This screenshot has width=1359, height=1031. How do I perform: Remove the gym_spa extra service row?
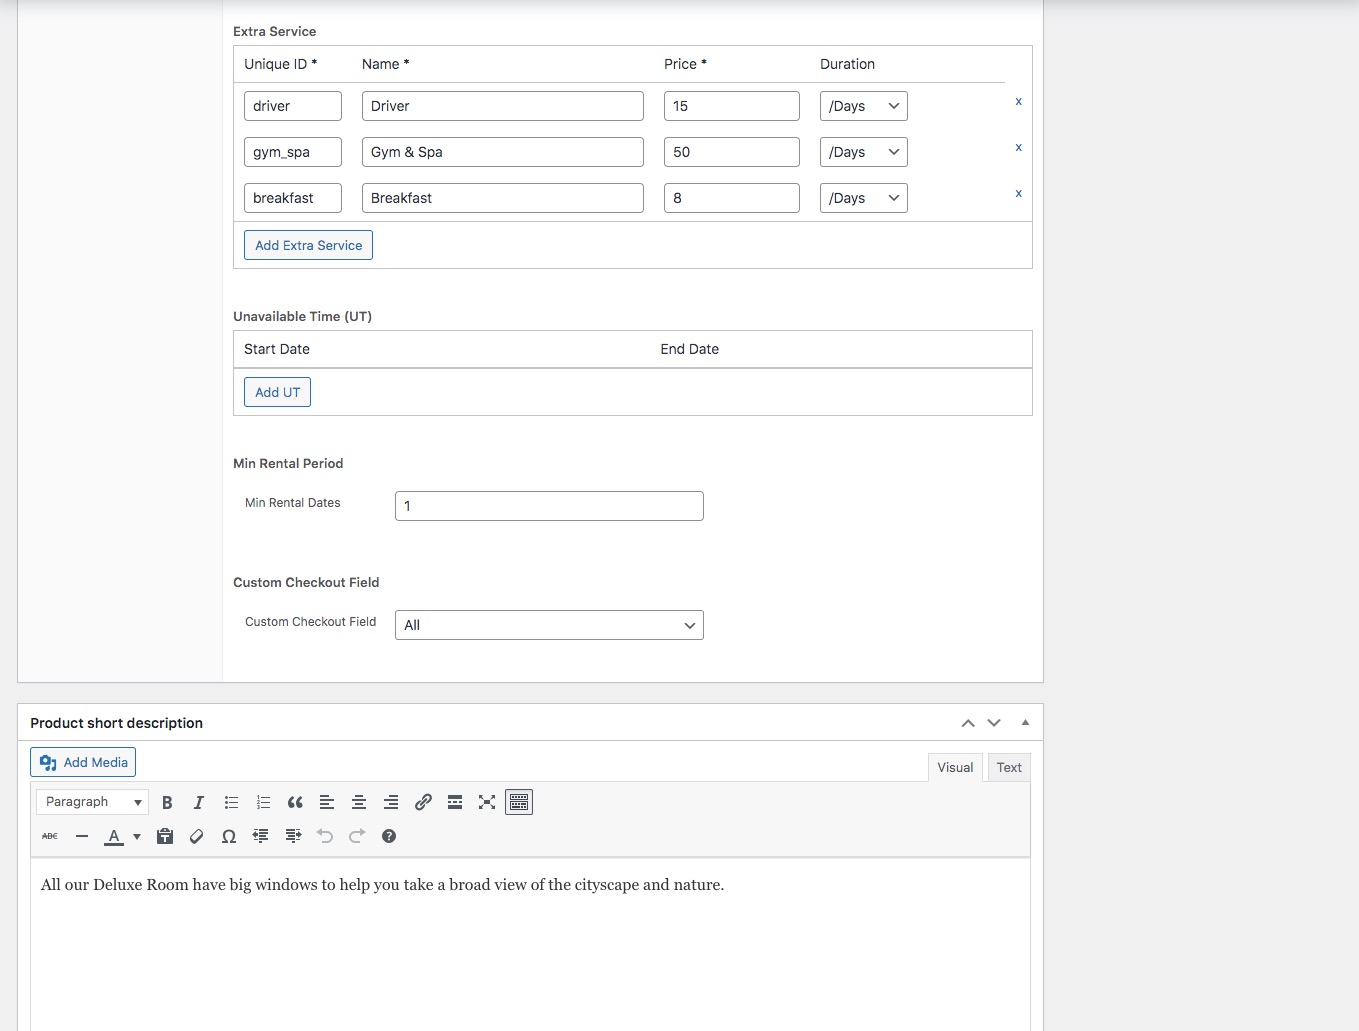pos(1019,147)
